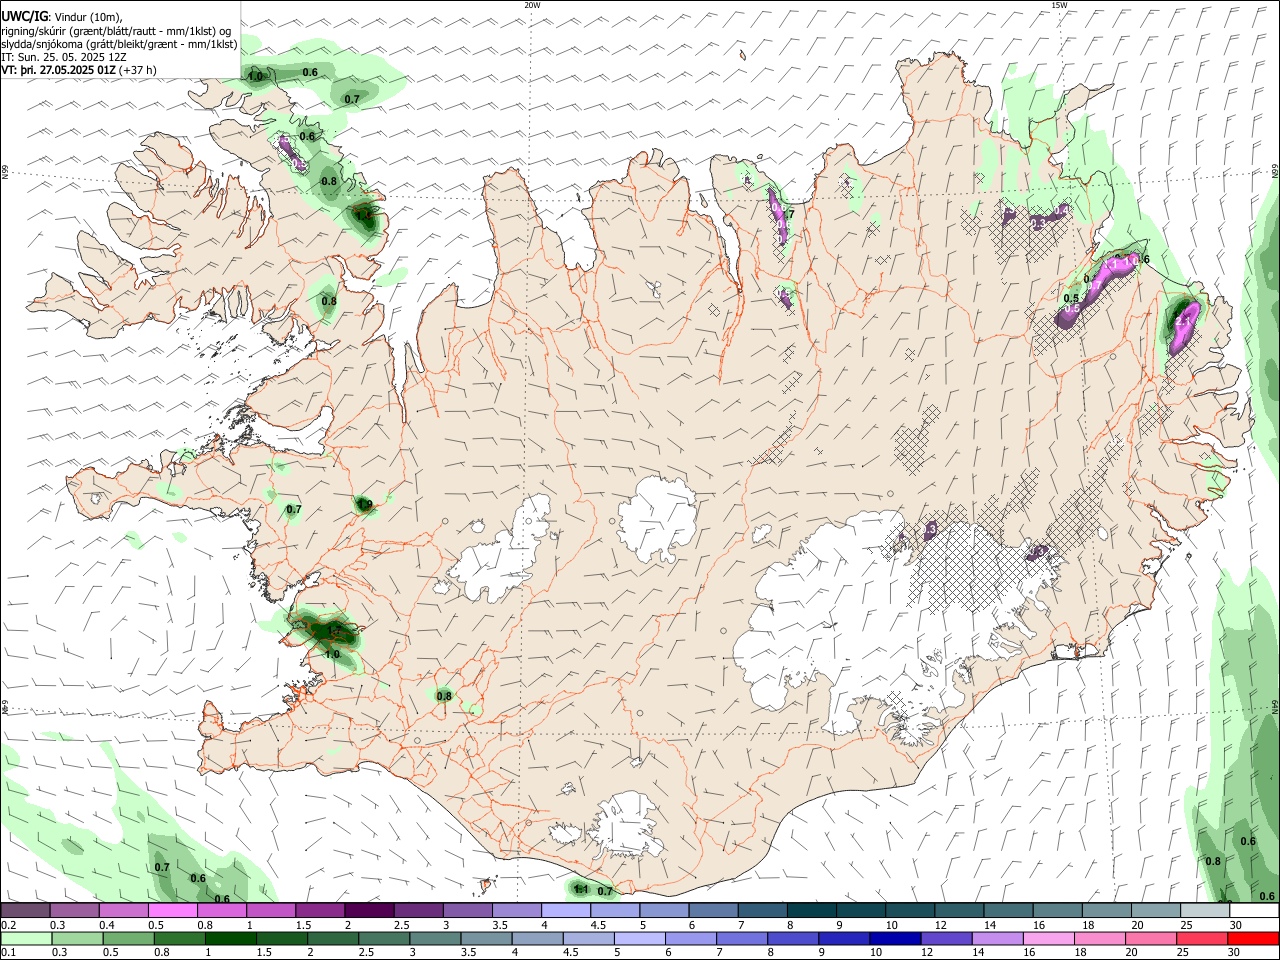The height and width of the screenshot is (960, 1280).
Task: Click the 'Vindur (10m)' label
Action: [x=88, y=17]
